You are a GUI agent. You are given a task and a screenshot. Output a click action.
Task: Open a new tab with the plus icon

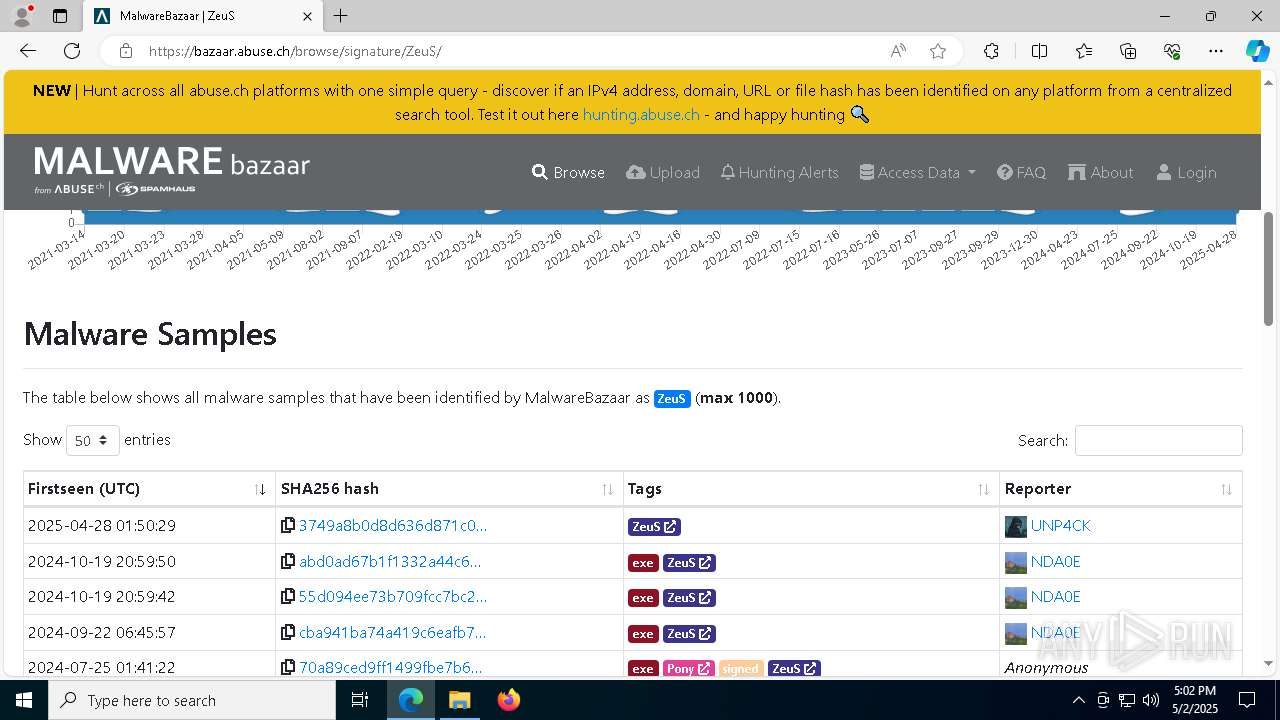click(341, 16)
